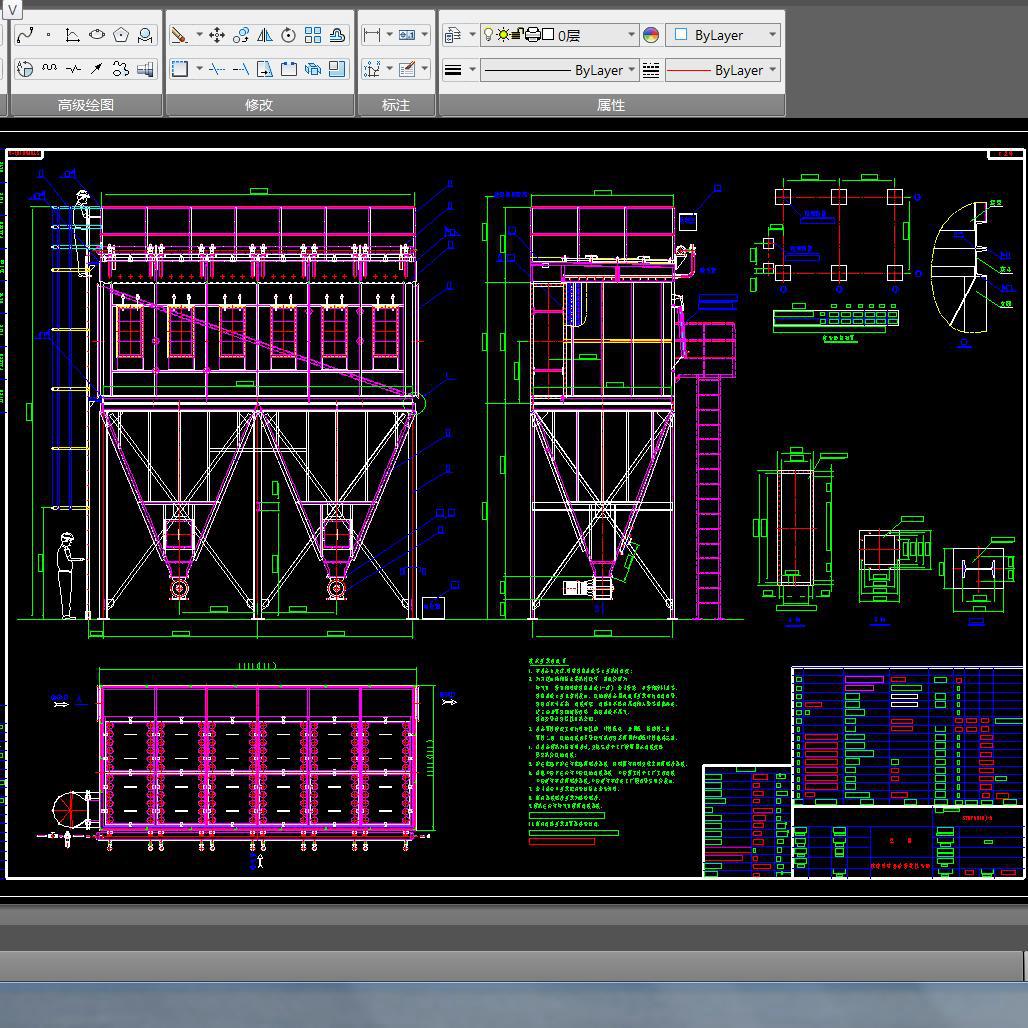This screenshot has height=1028, width=1028.
Task: Select the Move tool with four arrows
Action: [216, 35]
